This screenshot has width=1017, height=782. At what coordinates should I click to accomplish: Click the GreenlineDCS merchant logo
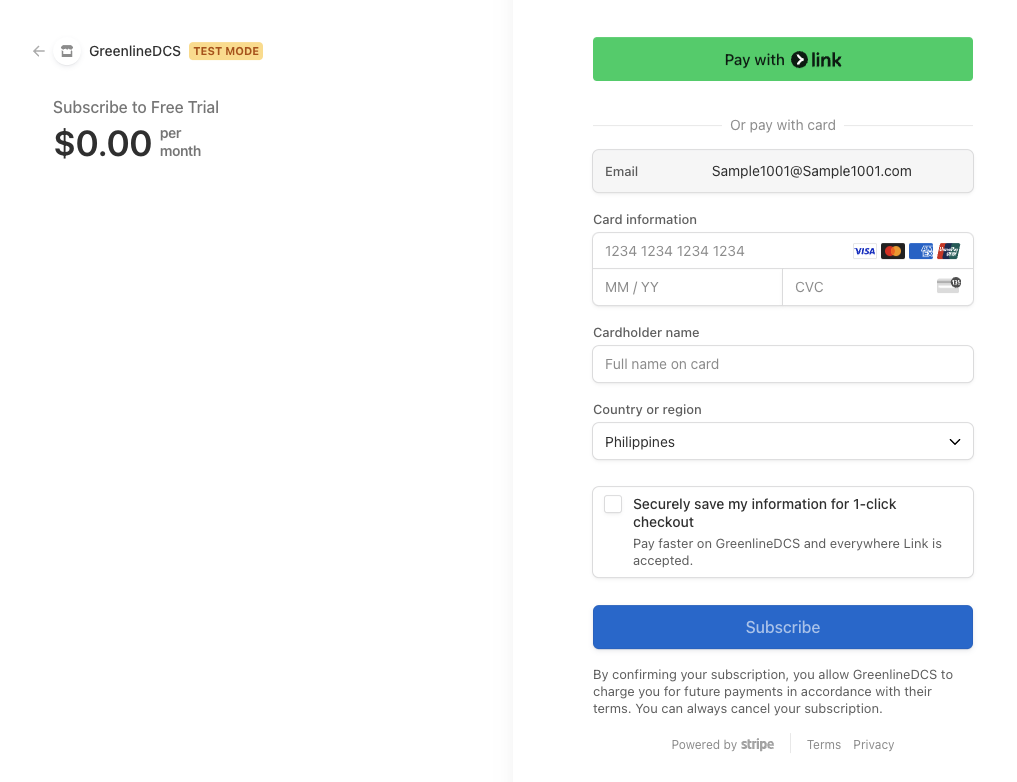66,51
